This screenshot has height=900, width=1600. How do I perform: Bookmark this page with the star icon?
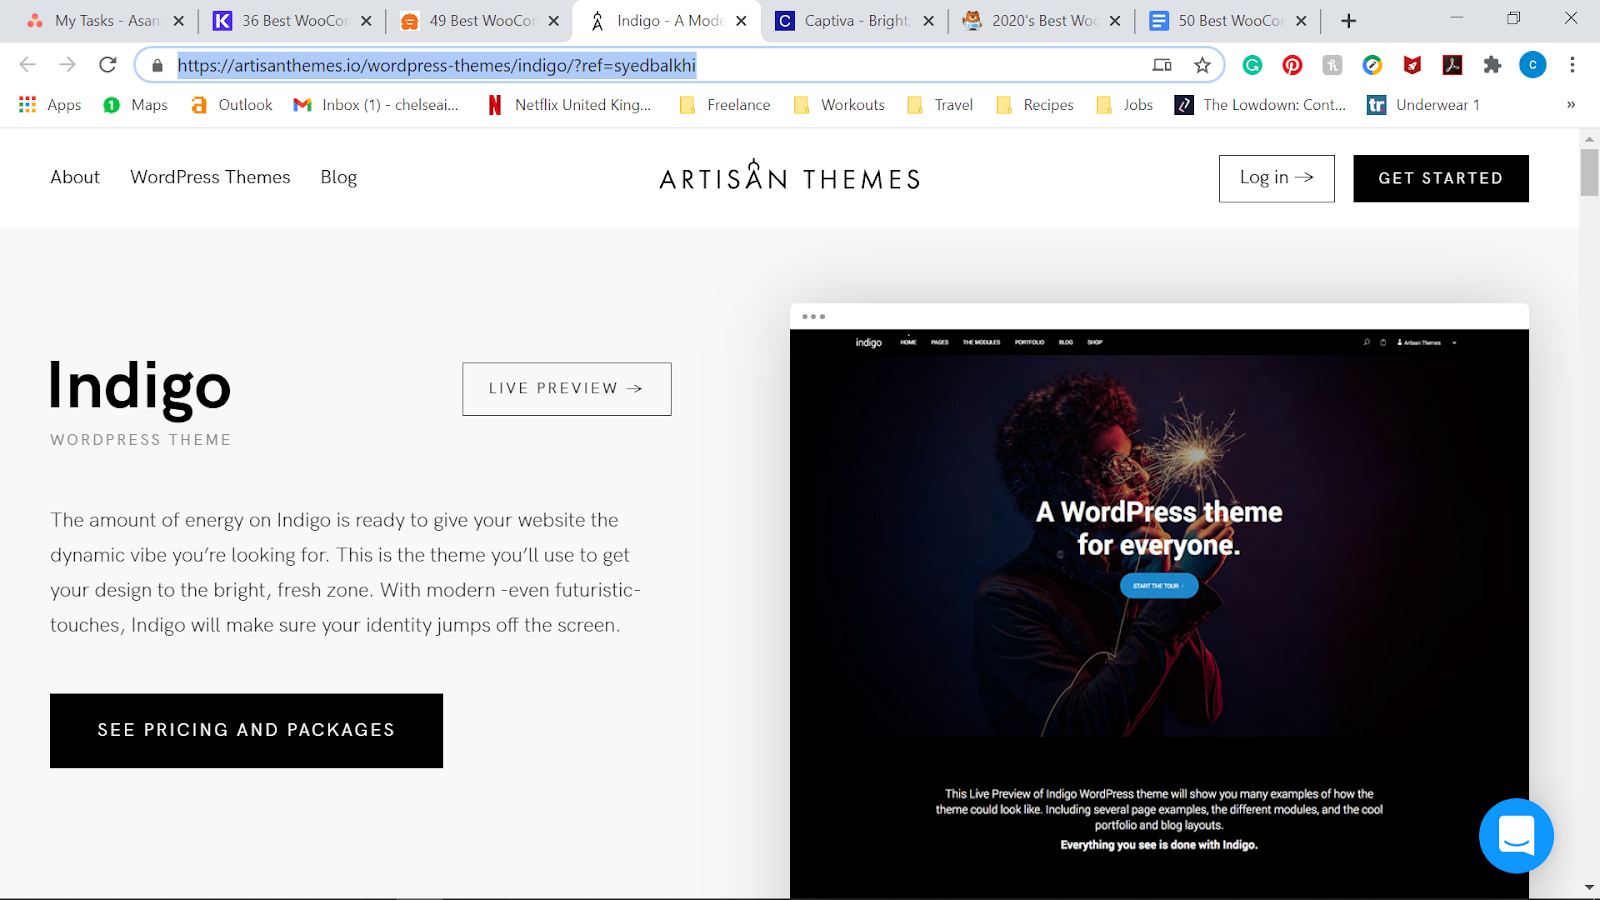[x=1202, y=65]
